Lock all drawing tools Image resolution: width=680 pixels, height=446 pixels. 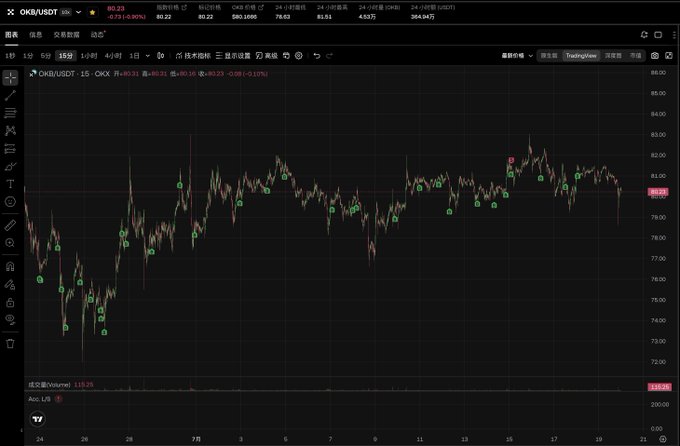coord(10,302)
